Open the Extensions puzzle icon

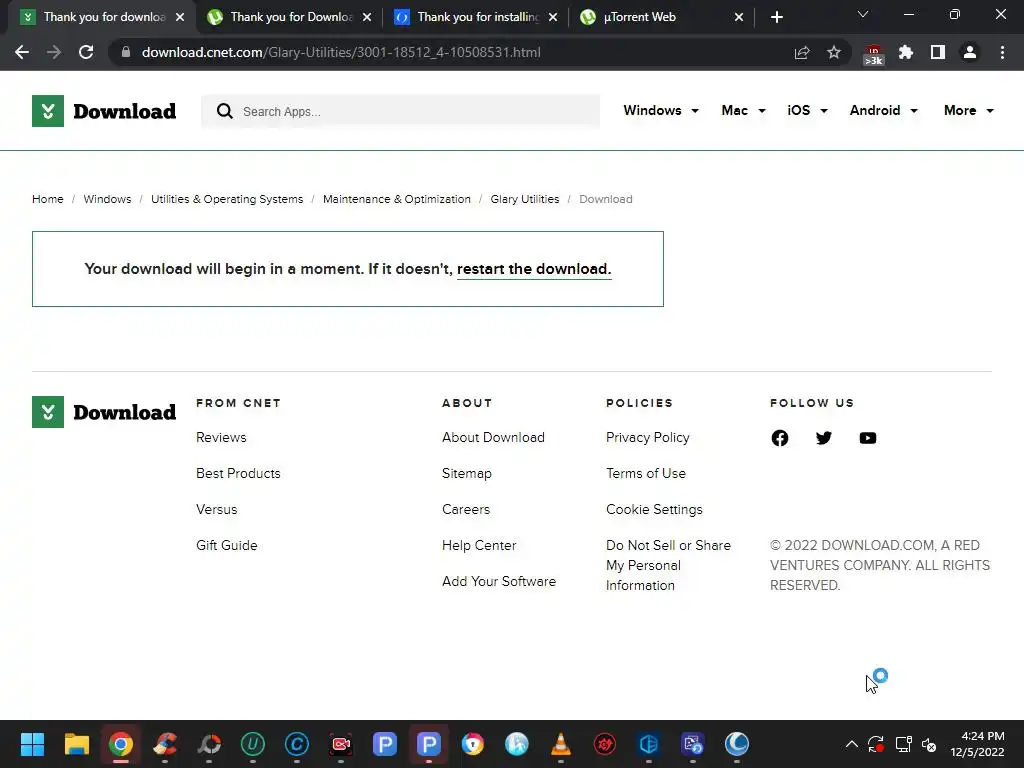[906, 52]
